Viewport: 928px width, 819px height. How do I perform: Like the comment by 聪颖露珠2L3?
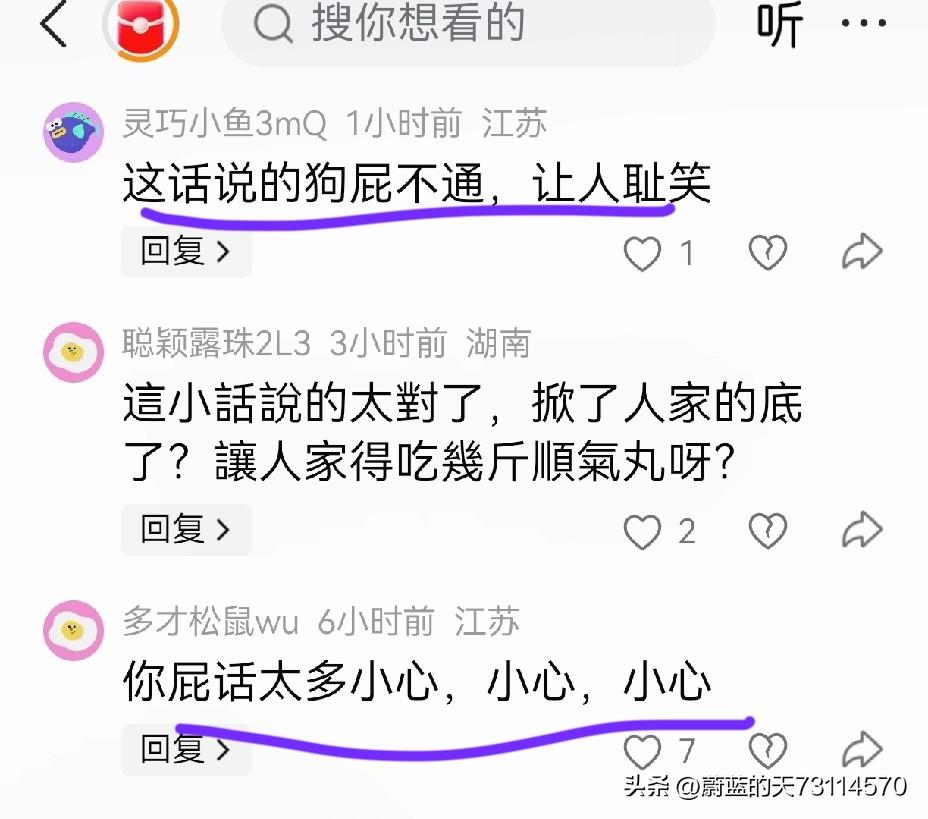(x=642, y=531)
